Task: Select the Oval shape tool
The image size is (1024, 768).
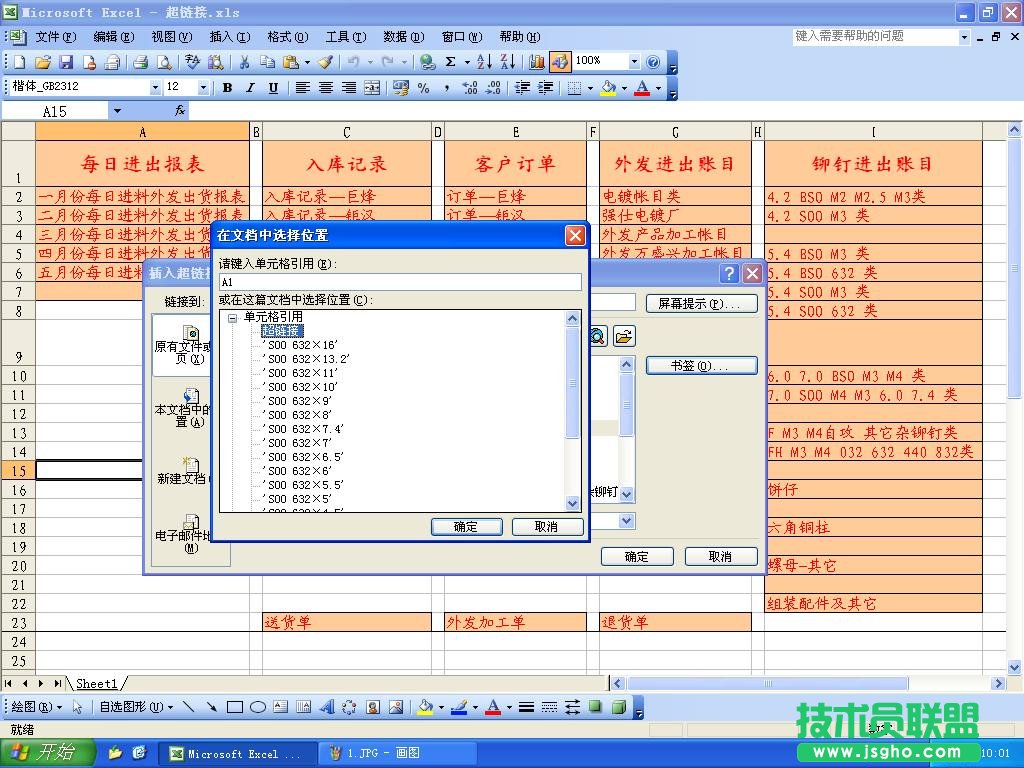Action: click(259, 707)
